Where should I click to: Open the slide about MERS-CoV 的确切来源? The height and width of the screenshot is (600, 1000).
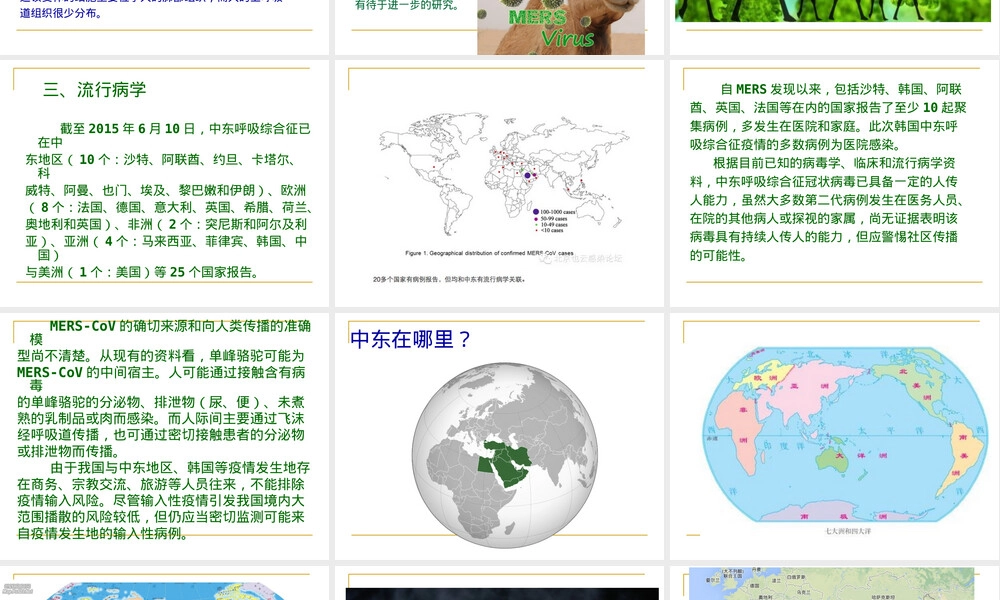(x=165, y=436)
